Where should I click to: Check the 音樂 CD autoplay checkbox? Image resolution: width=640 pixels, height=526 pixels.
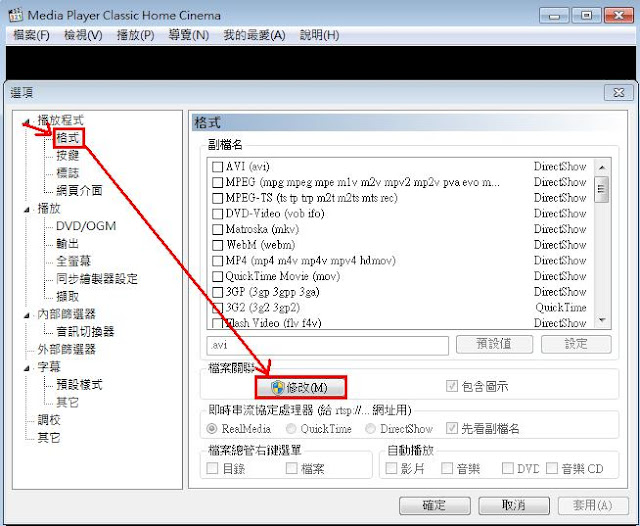point(551,468)
